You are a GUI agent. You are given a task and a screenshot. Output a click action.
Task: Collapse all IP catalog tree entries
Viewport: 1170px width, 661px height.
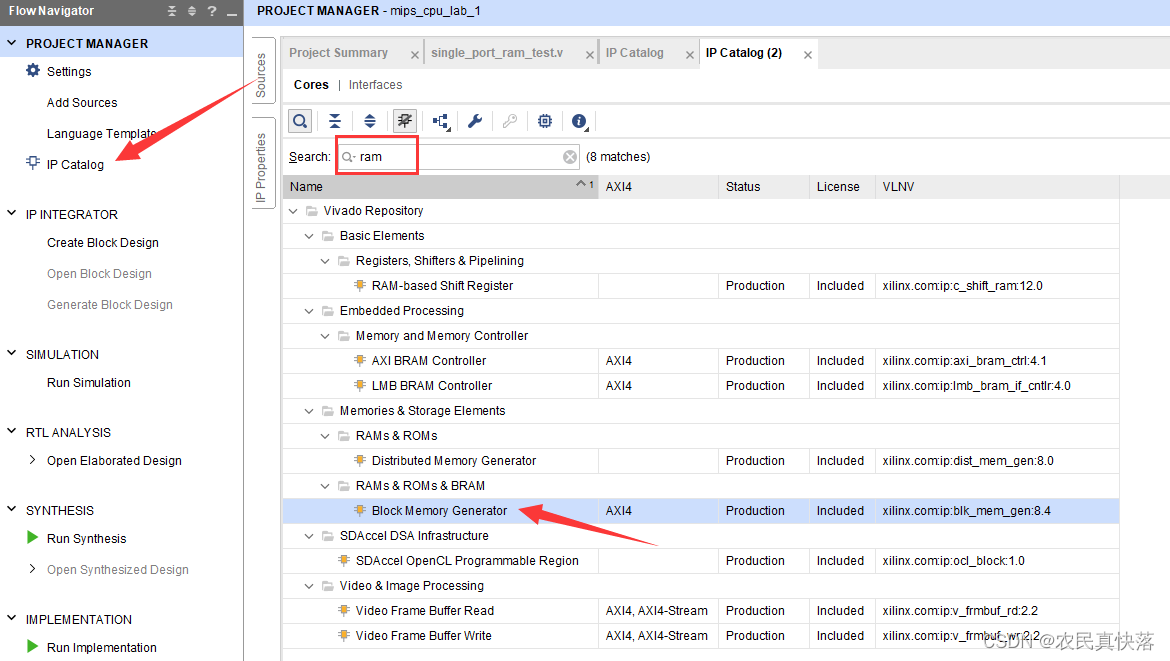tap(335, 121)
